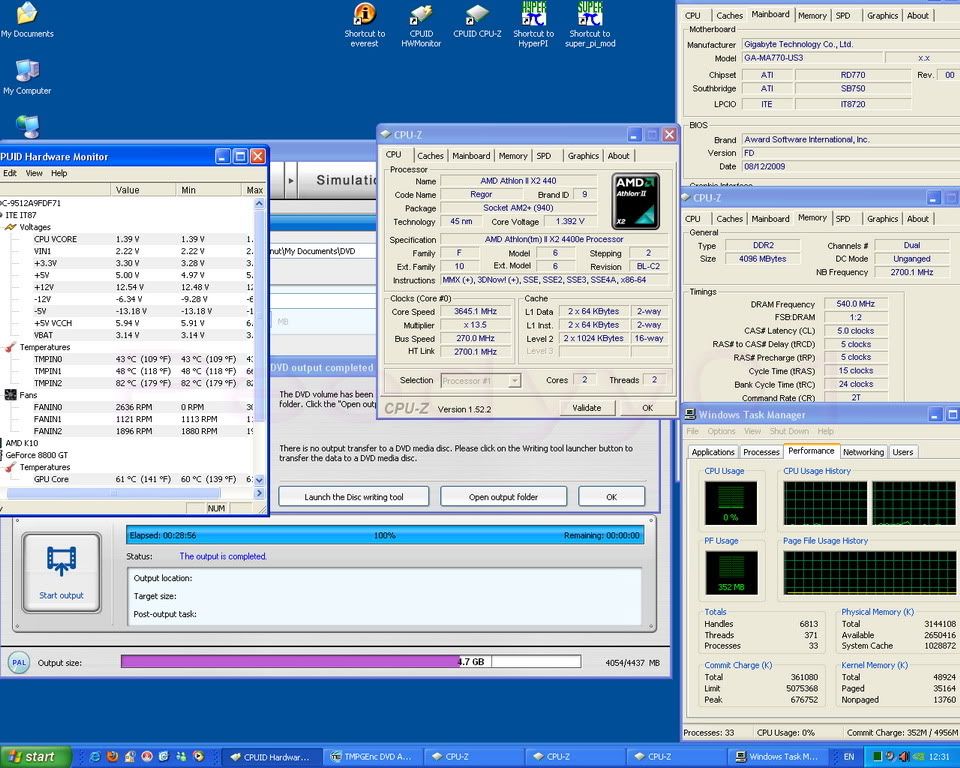
Task: Open the Start menu
Action: point(34,756)
